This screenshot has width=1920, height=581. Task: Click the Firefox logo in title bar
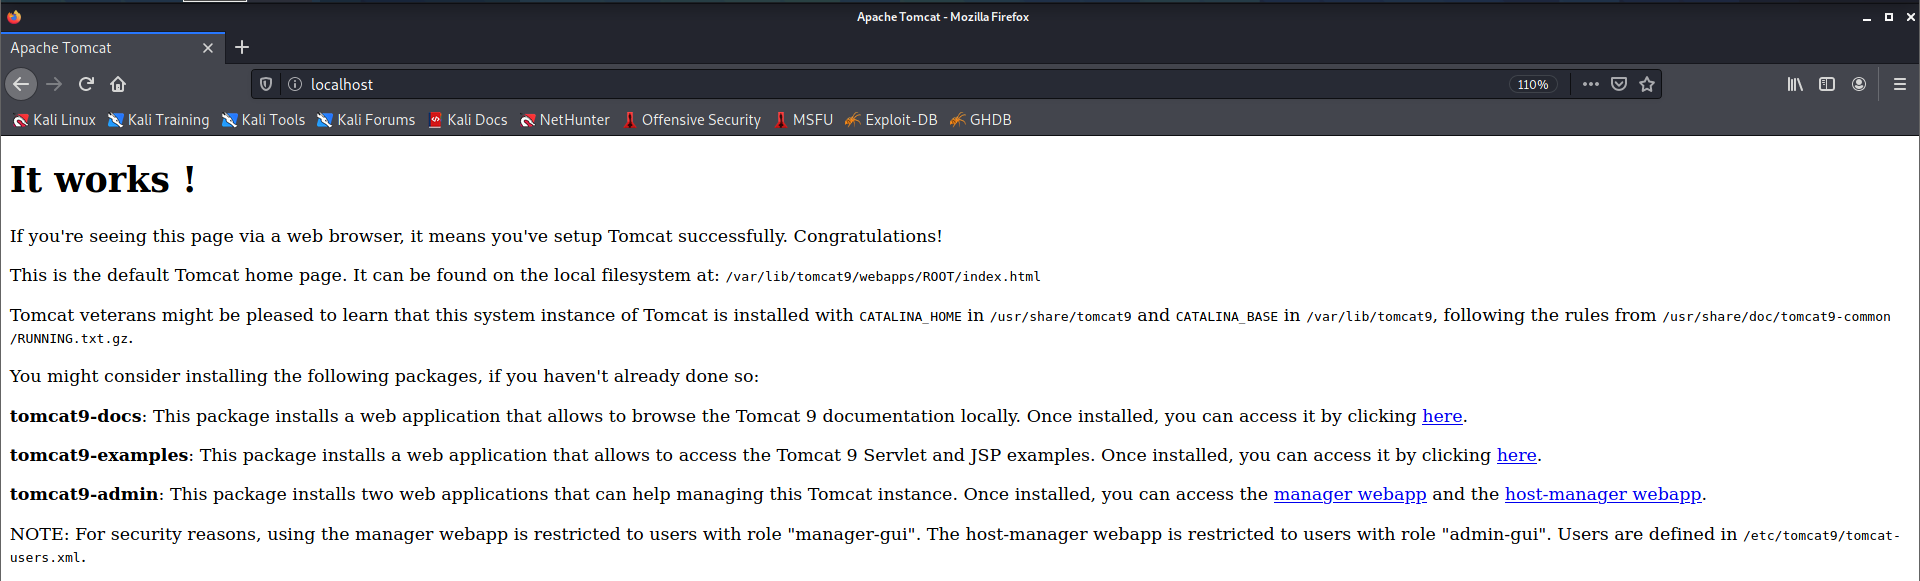pos(14,16)
